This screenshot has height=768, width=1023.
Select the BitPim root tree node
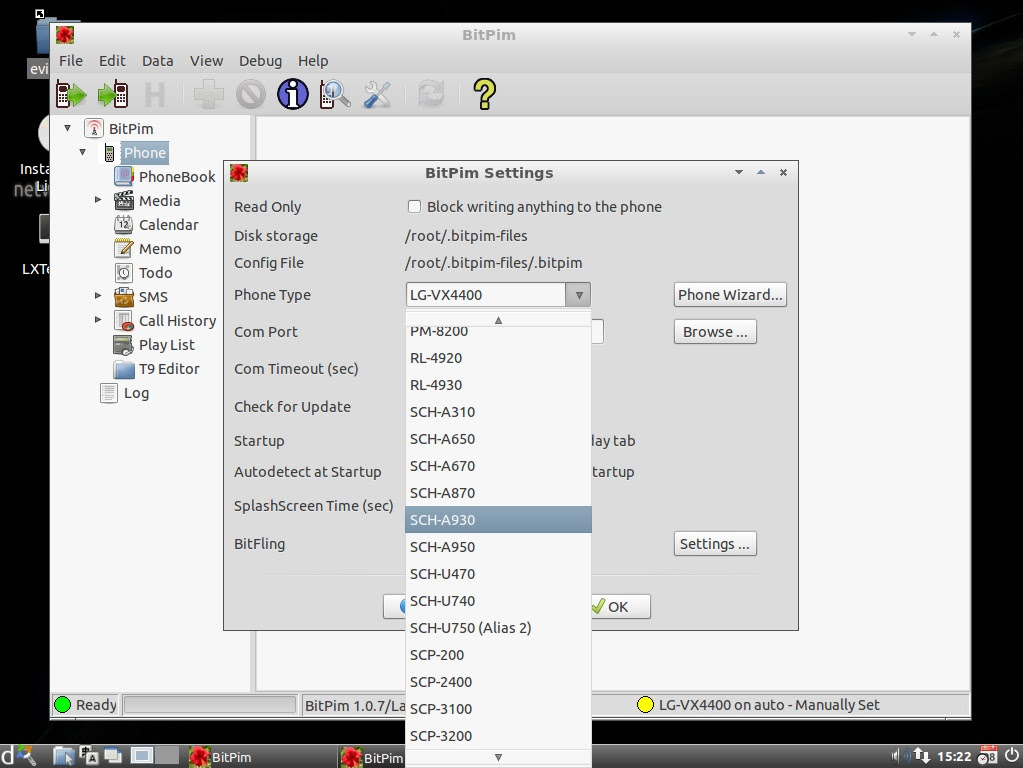coord(130,129)
